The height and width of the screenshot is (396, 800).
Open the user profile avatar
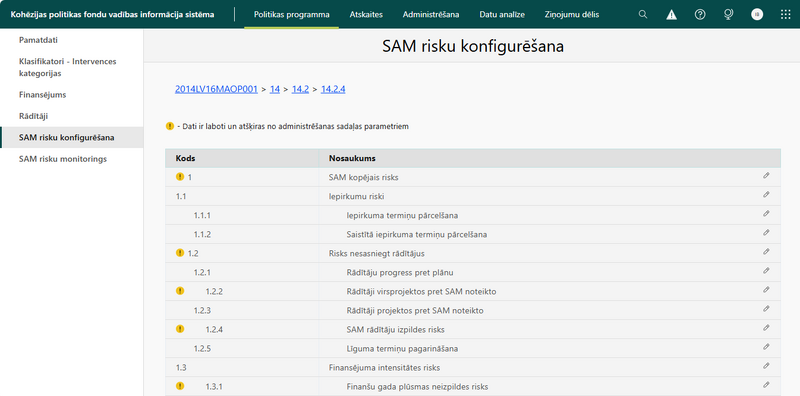(757, 14)
